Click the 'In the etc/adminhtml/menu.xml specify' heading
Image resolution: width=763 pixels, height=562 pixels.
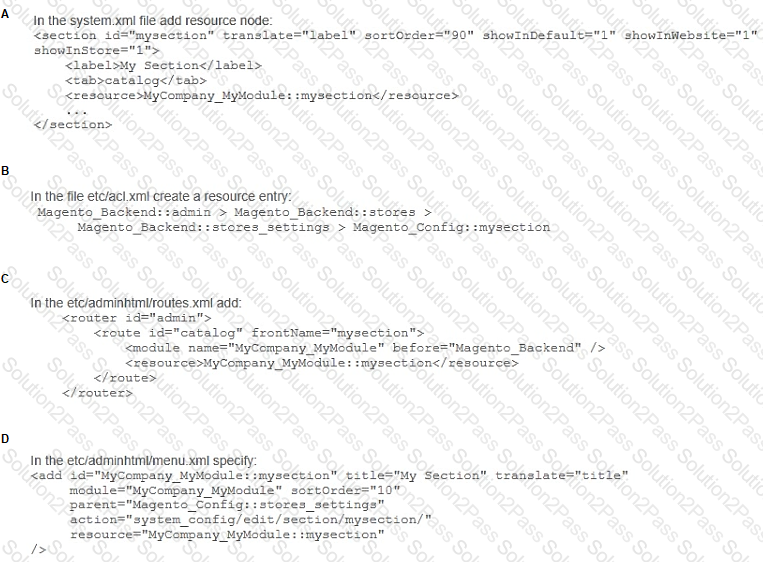click(x=144, y=460)
